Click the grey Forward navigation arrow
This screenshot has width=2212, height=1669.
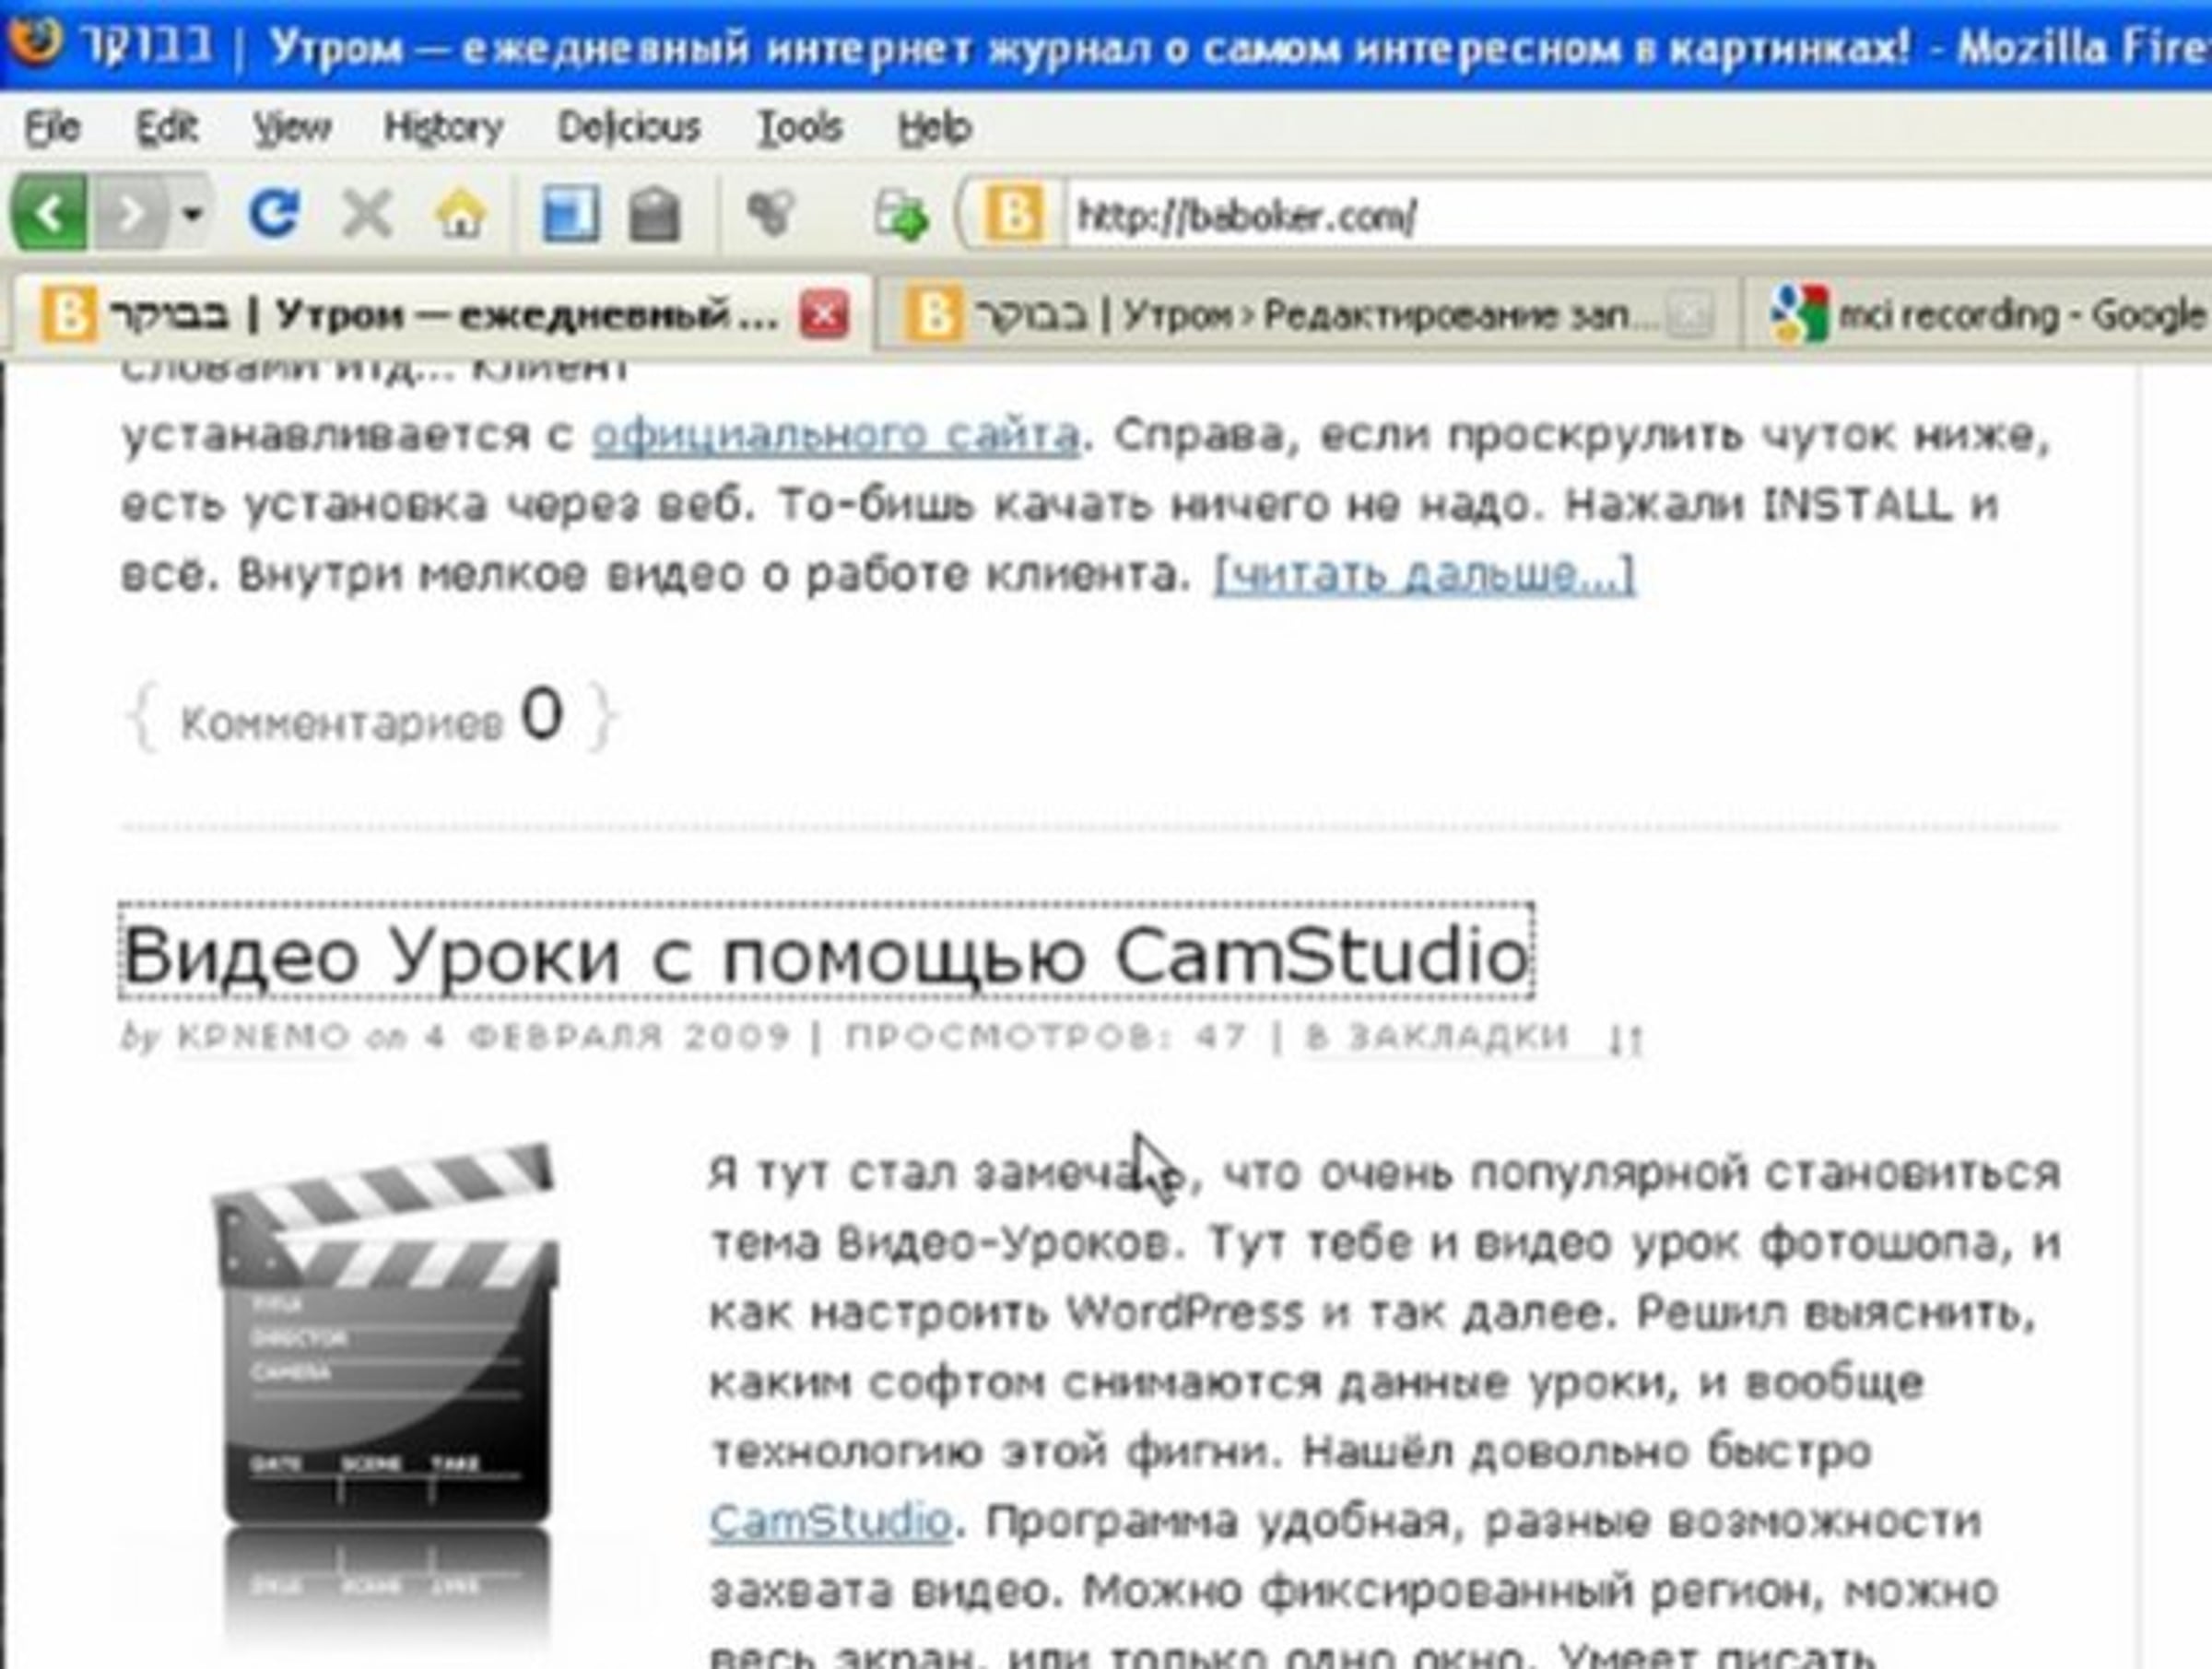tap(131, 213)
